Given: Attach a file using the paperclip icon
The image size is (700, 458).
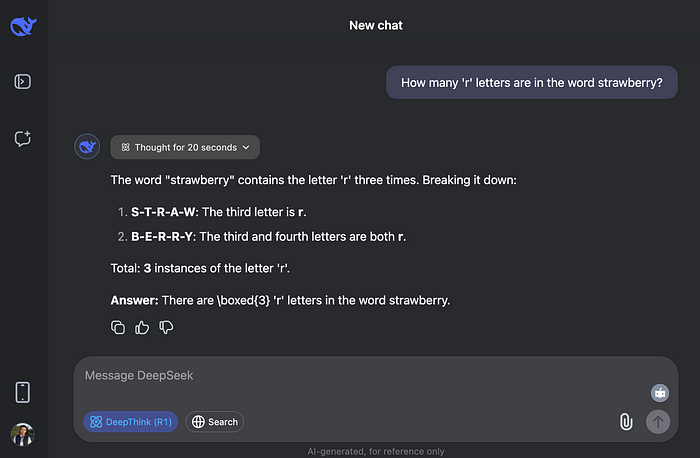Looking at the screenshot, I should [x=626, y=422].
